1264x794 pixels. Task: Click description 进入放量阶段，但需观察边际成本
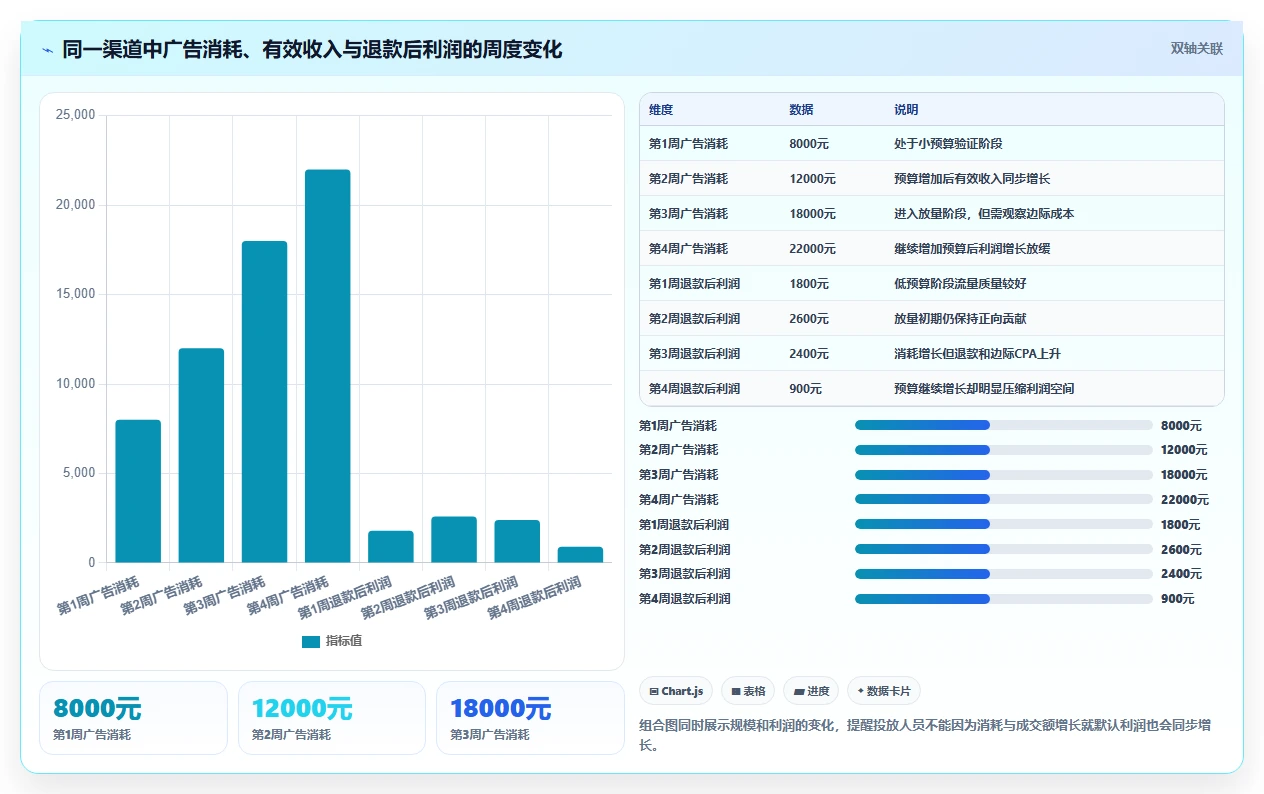point(984,214)
